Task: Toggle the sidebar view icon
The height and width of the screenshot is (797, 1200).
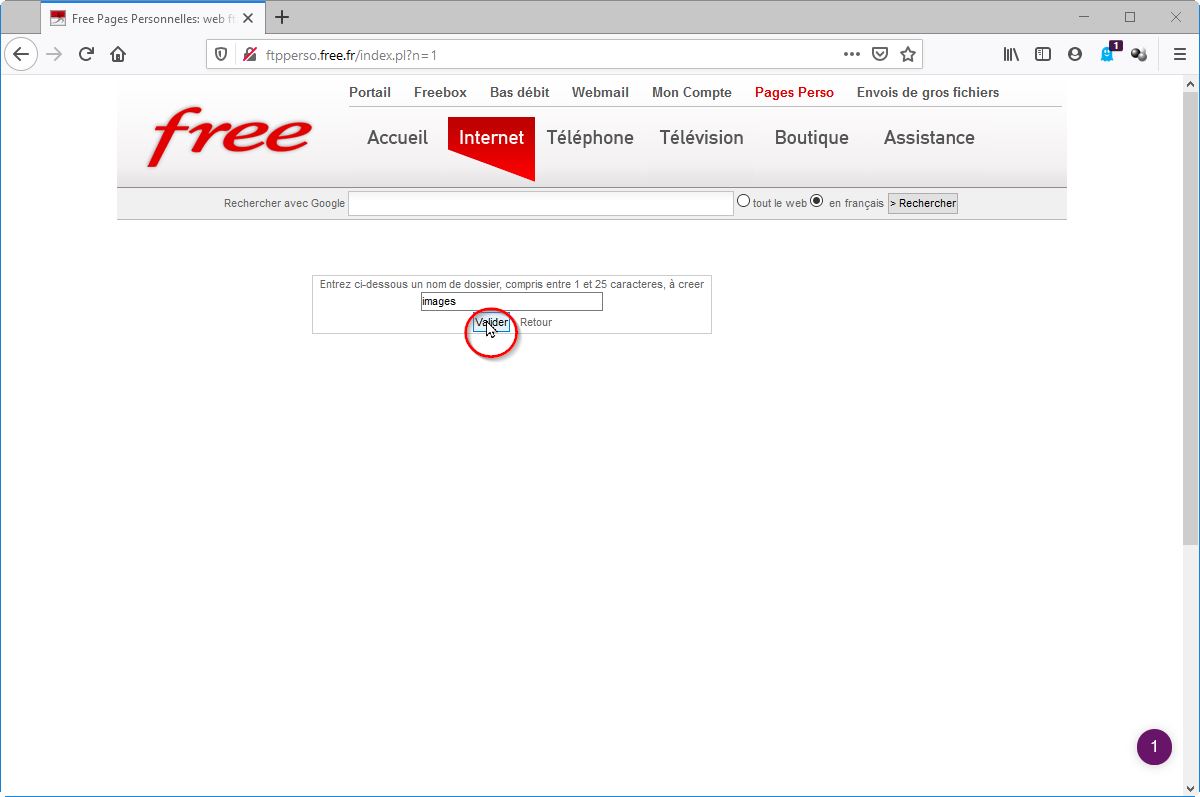Action: click(1043, 54)
